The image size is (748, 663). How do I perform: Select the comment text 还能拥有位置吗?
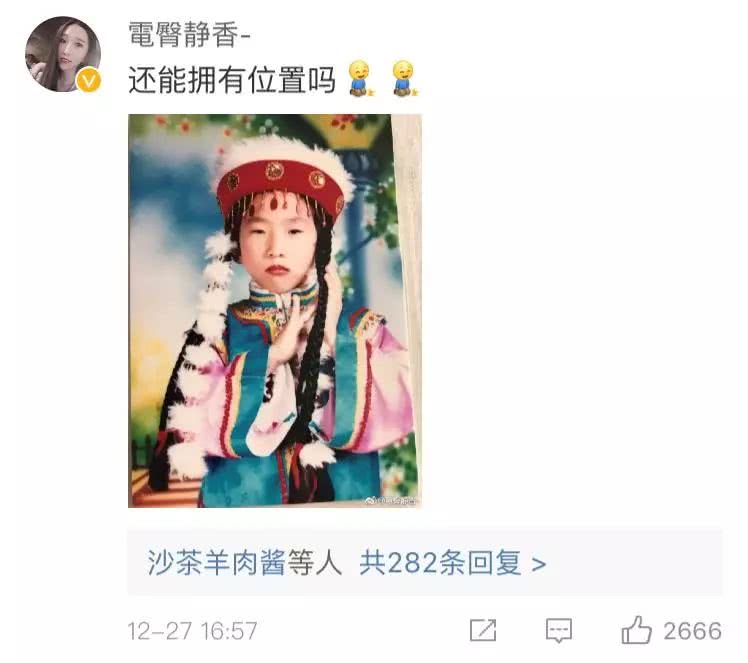click(x=231, y=79)
